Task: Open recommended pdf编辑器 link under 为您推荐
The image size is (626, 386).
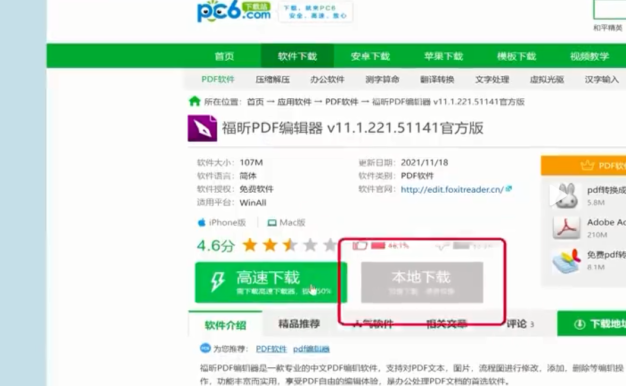Action: coord(311,349)
